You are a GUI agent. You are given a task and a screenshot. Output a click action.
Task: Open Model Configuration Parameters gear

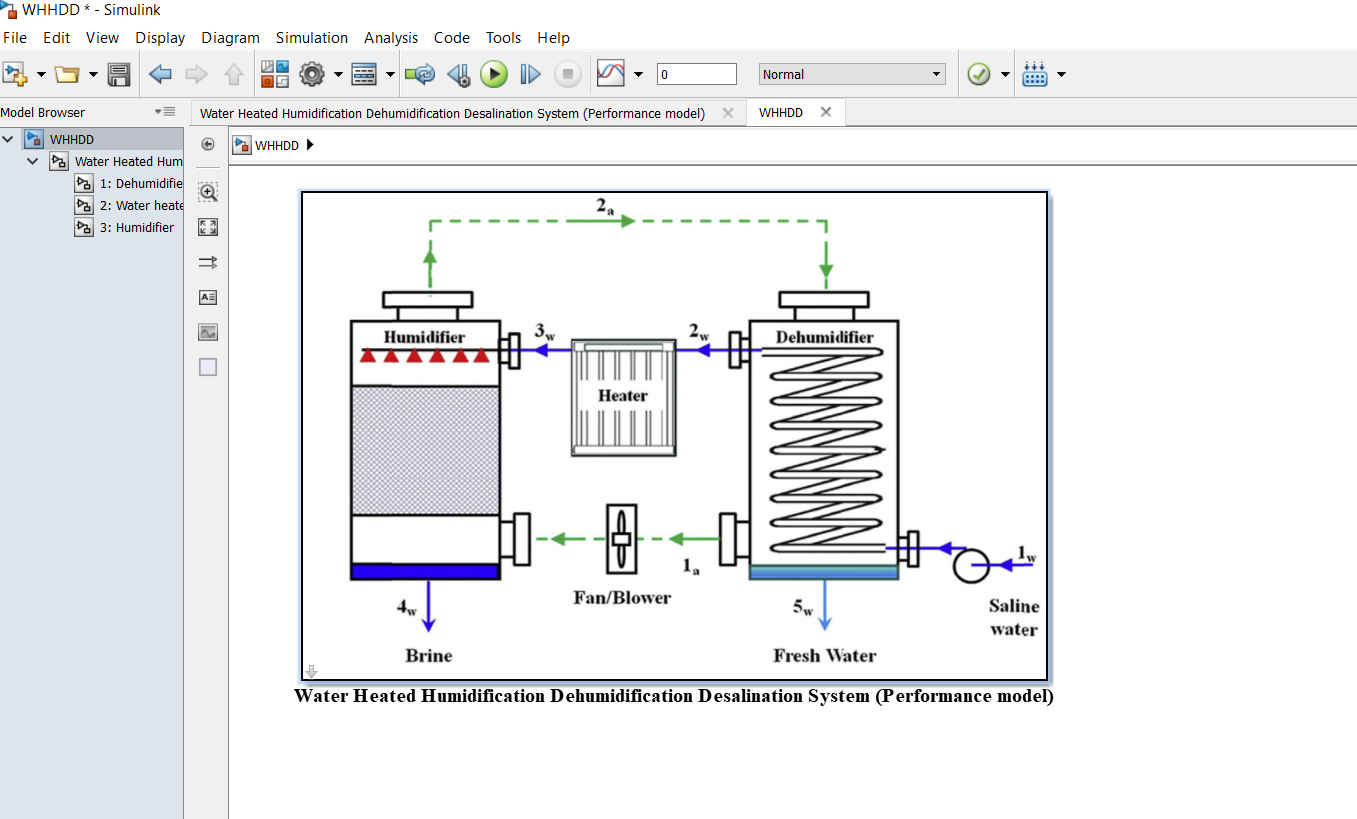click(310, 73)
